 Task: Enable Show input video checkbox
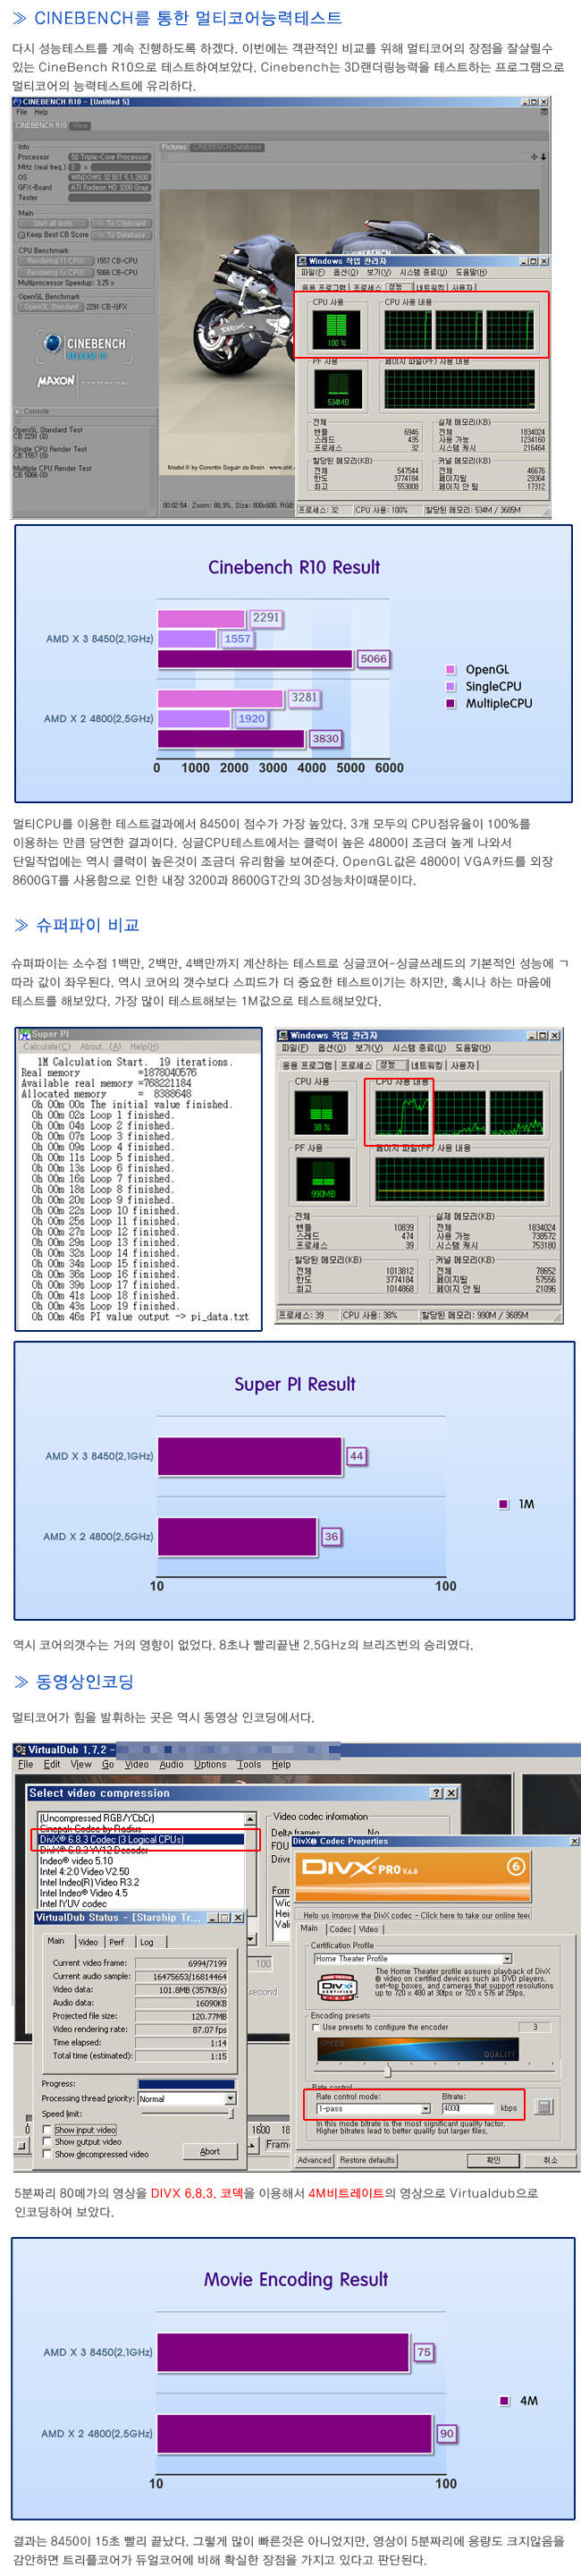pyautogui.click(x=47, y=2130)
